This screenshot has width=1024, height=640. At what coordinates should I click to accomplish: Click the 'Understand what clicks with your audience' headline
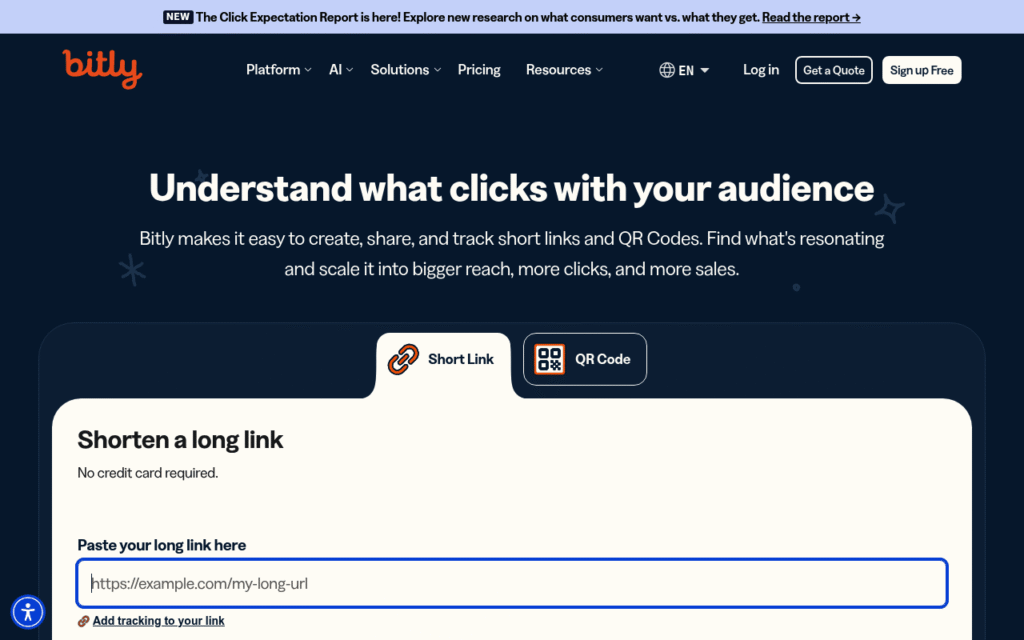click(511, 188)
